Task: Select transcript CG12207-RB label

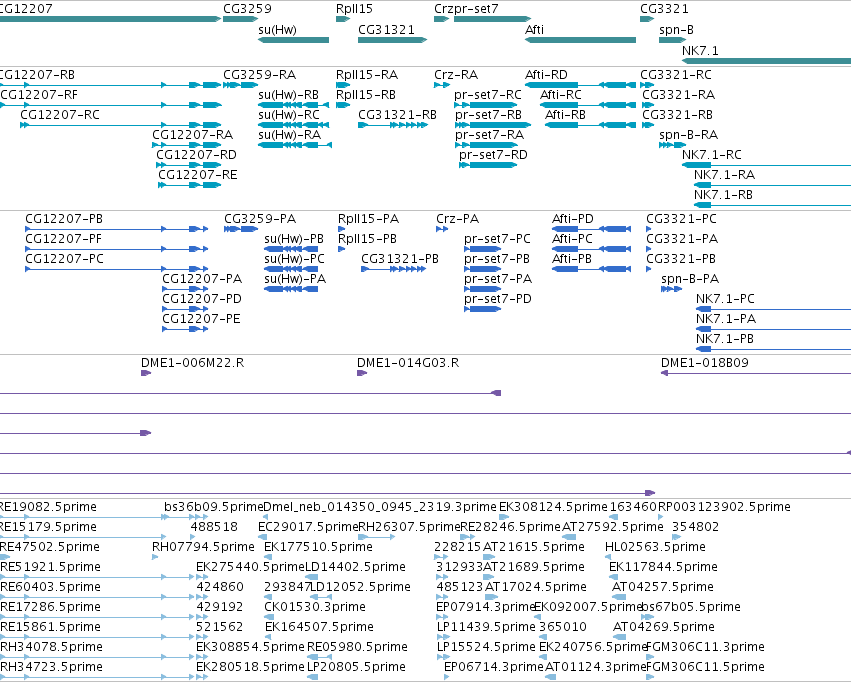Action: [x=37, y=75]
